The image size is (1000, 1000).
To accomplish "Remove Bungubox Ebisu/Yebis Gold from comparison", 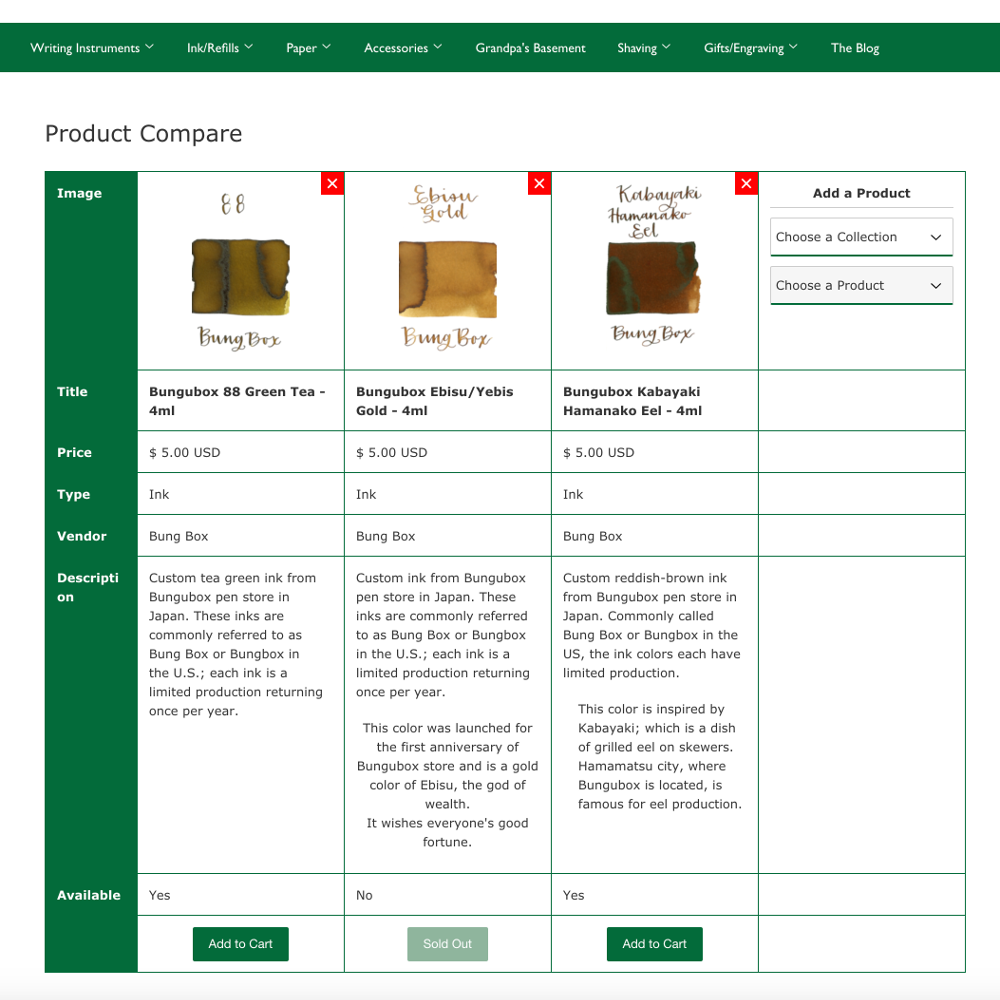I will [540, 184].
